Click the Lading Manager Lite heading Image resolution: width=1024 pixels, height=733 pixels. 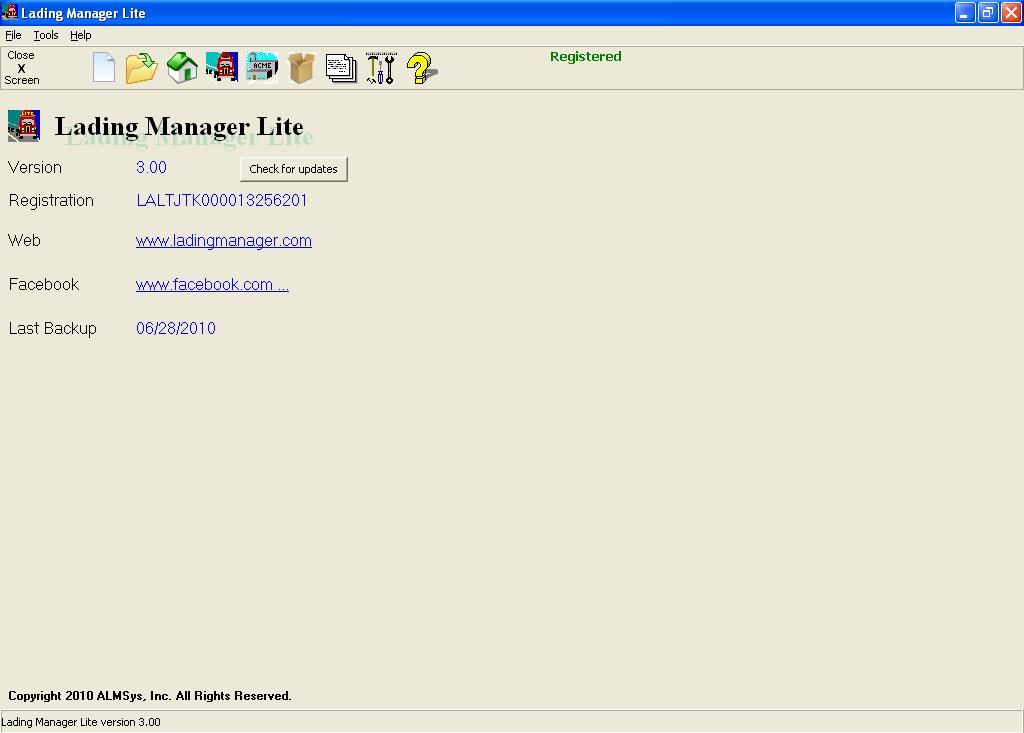click(179, 127)
